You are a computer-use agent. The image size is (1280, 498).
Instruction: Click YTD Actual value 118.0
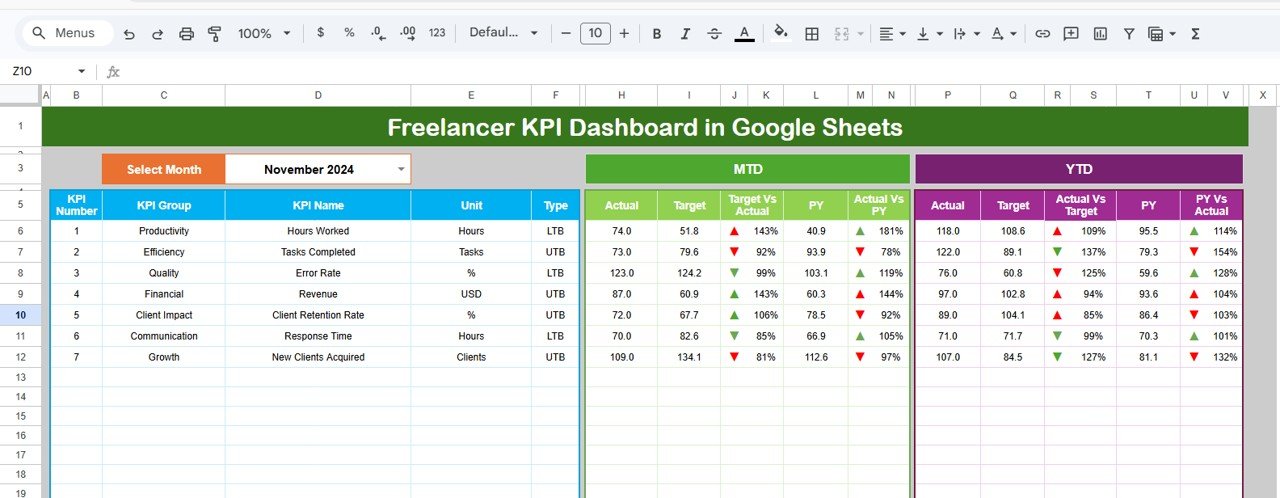947,231
